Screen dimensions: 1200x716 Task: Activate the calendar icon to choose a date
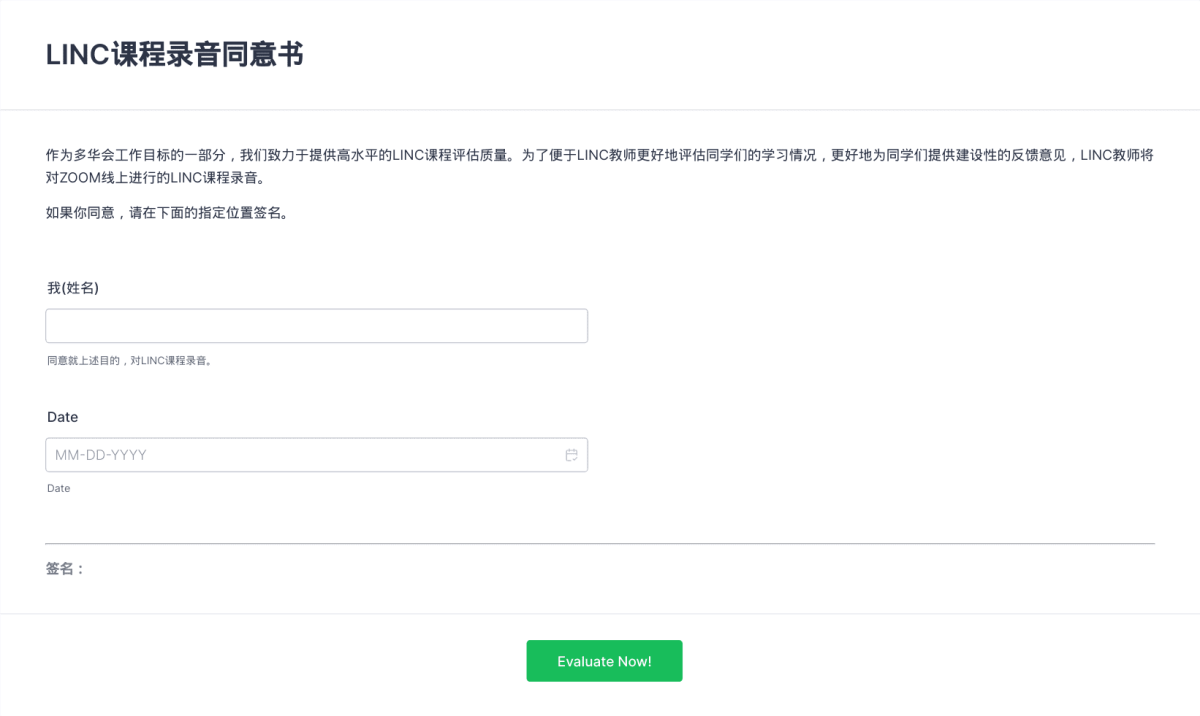(571, 454)
